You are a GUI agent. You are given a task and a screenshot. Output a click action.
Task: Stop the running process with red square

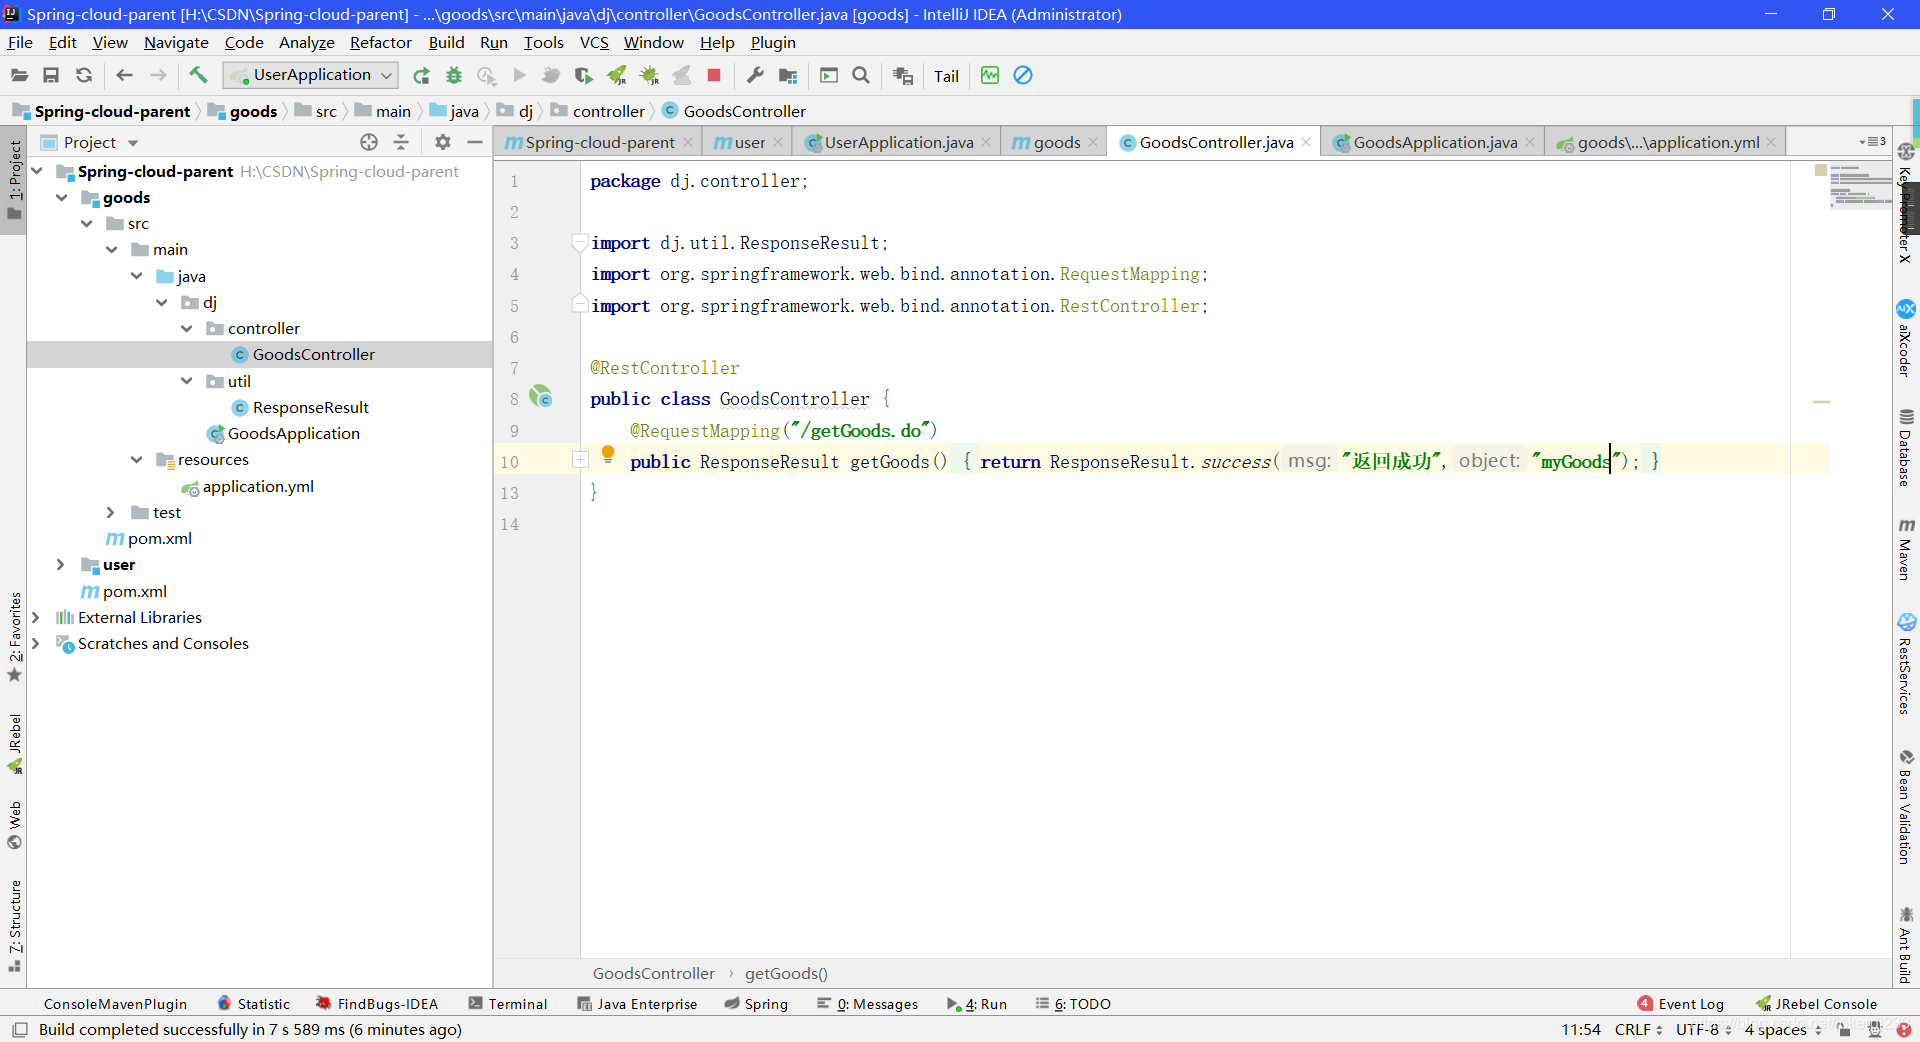pyautogui.click(x=714, y=75)
